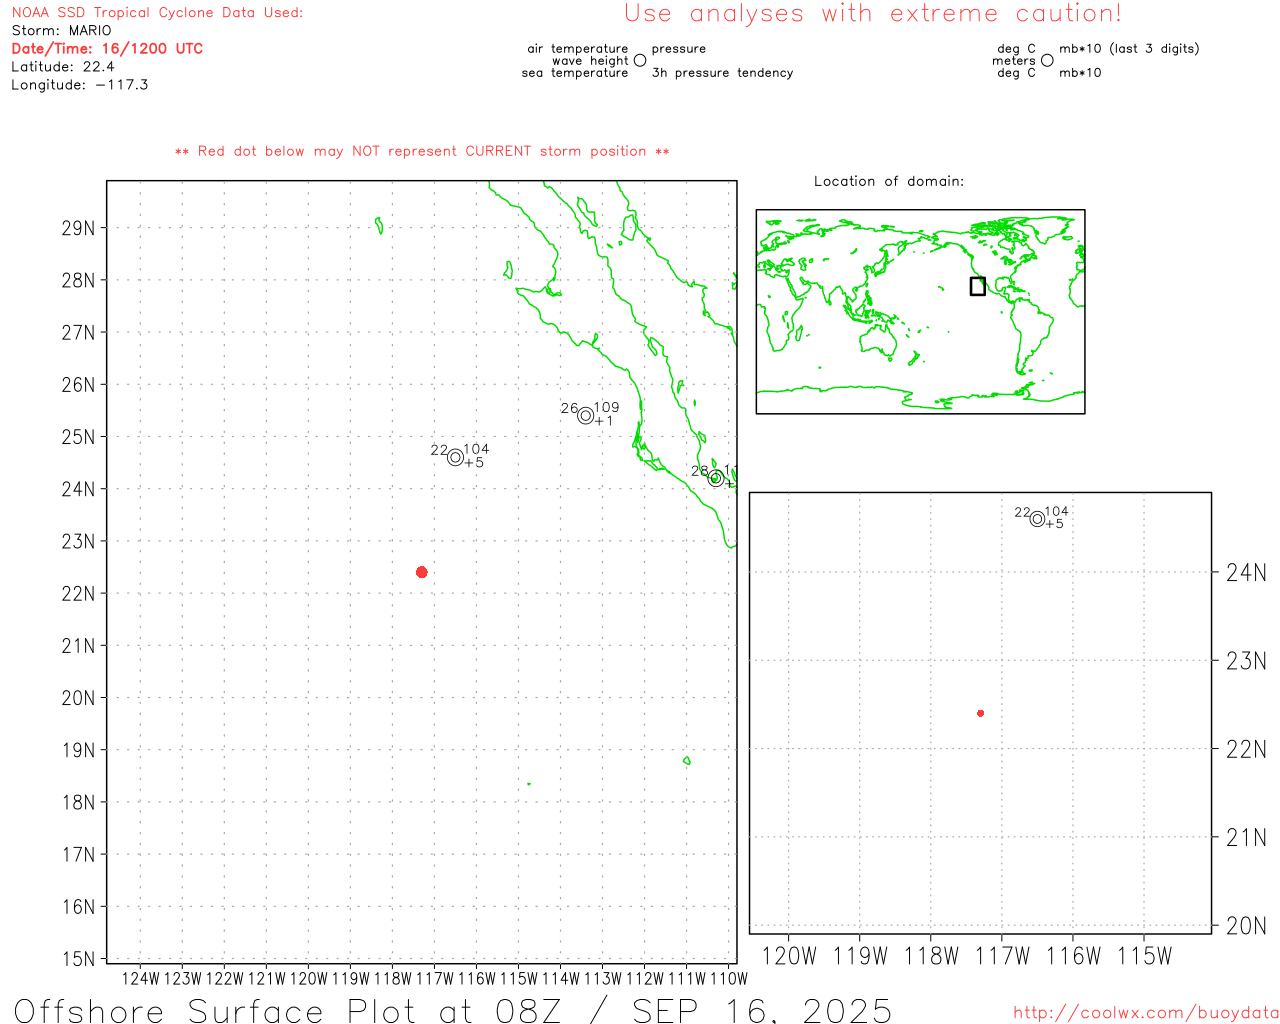Screen dimensions: 1280x1024
Task: Click the small island near 29N 118W
Action: 379,226
